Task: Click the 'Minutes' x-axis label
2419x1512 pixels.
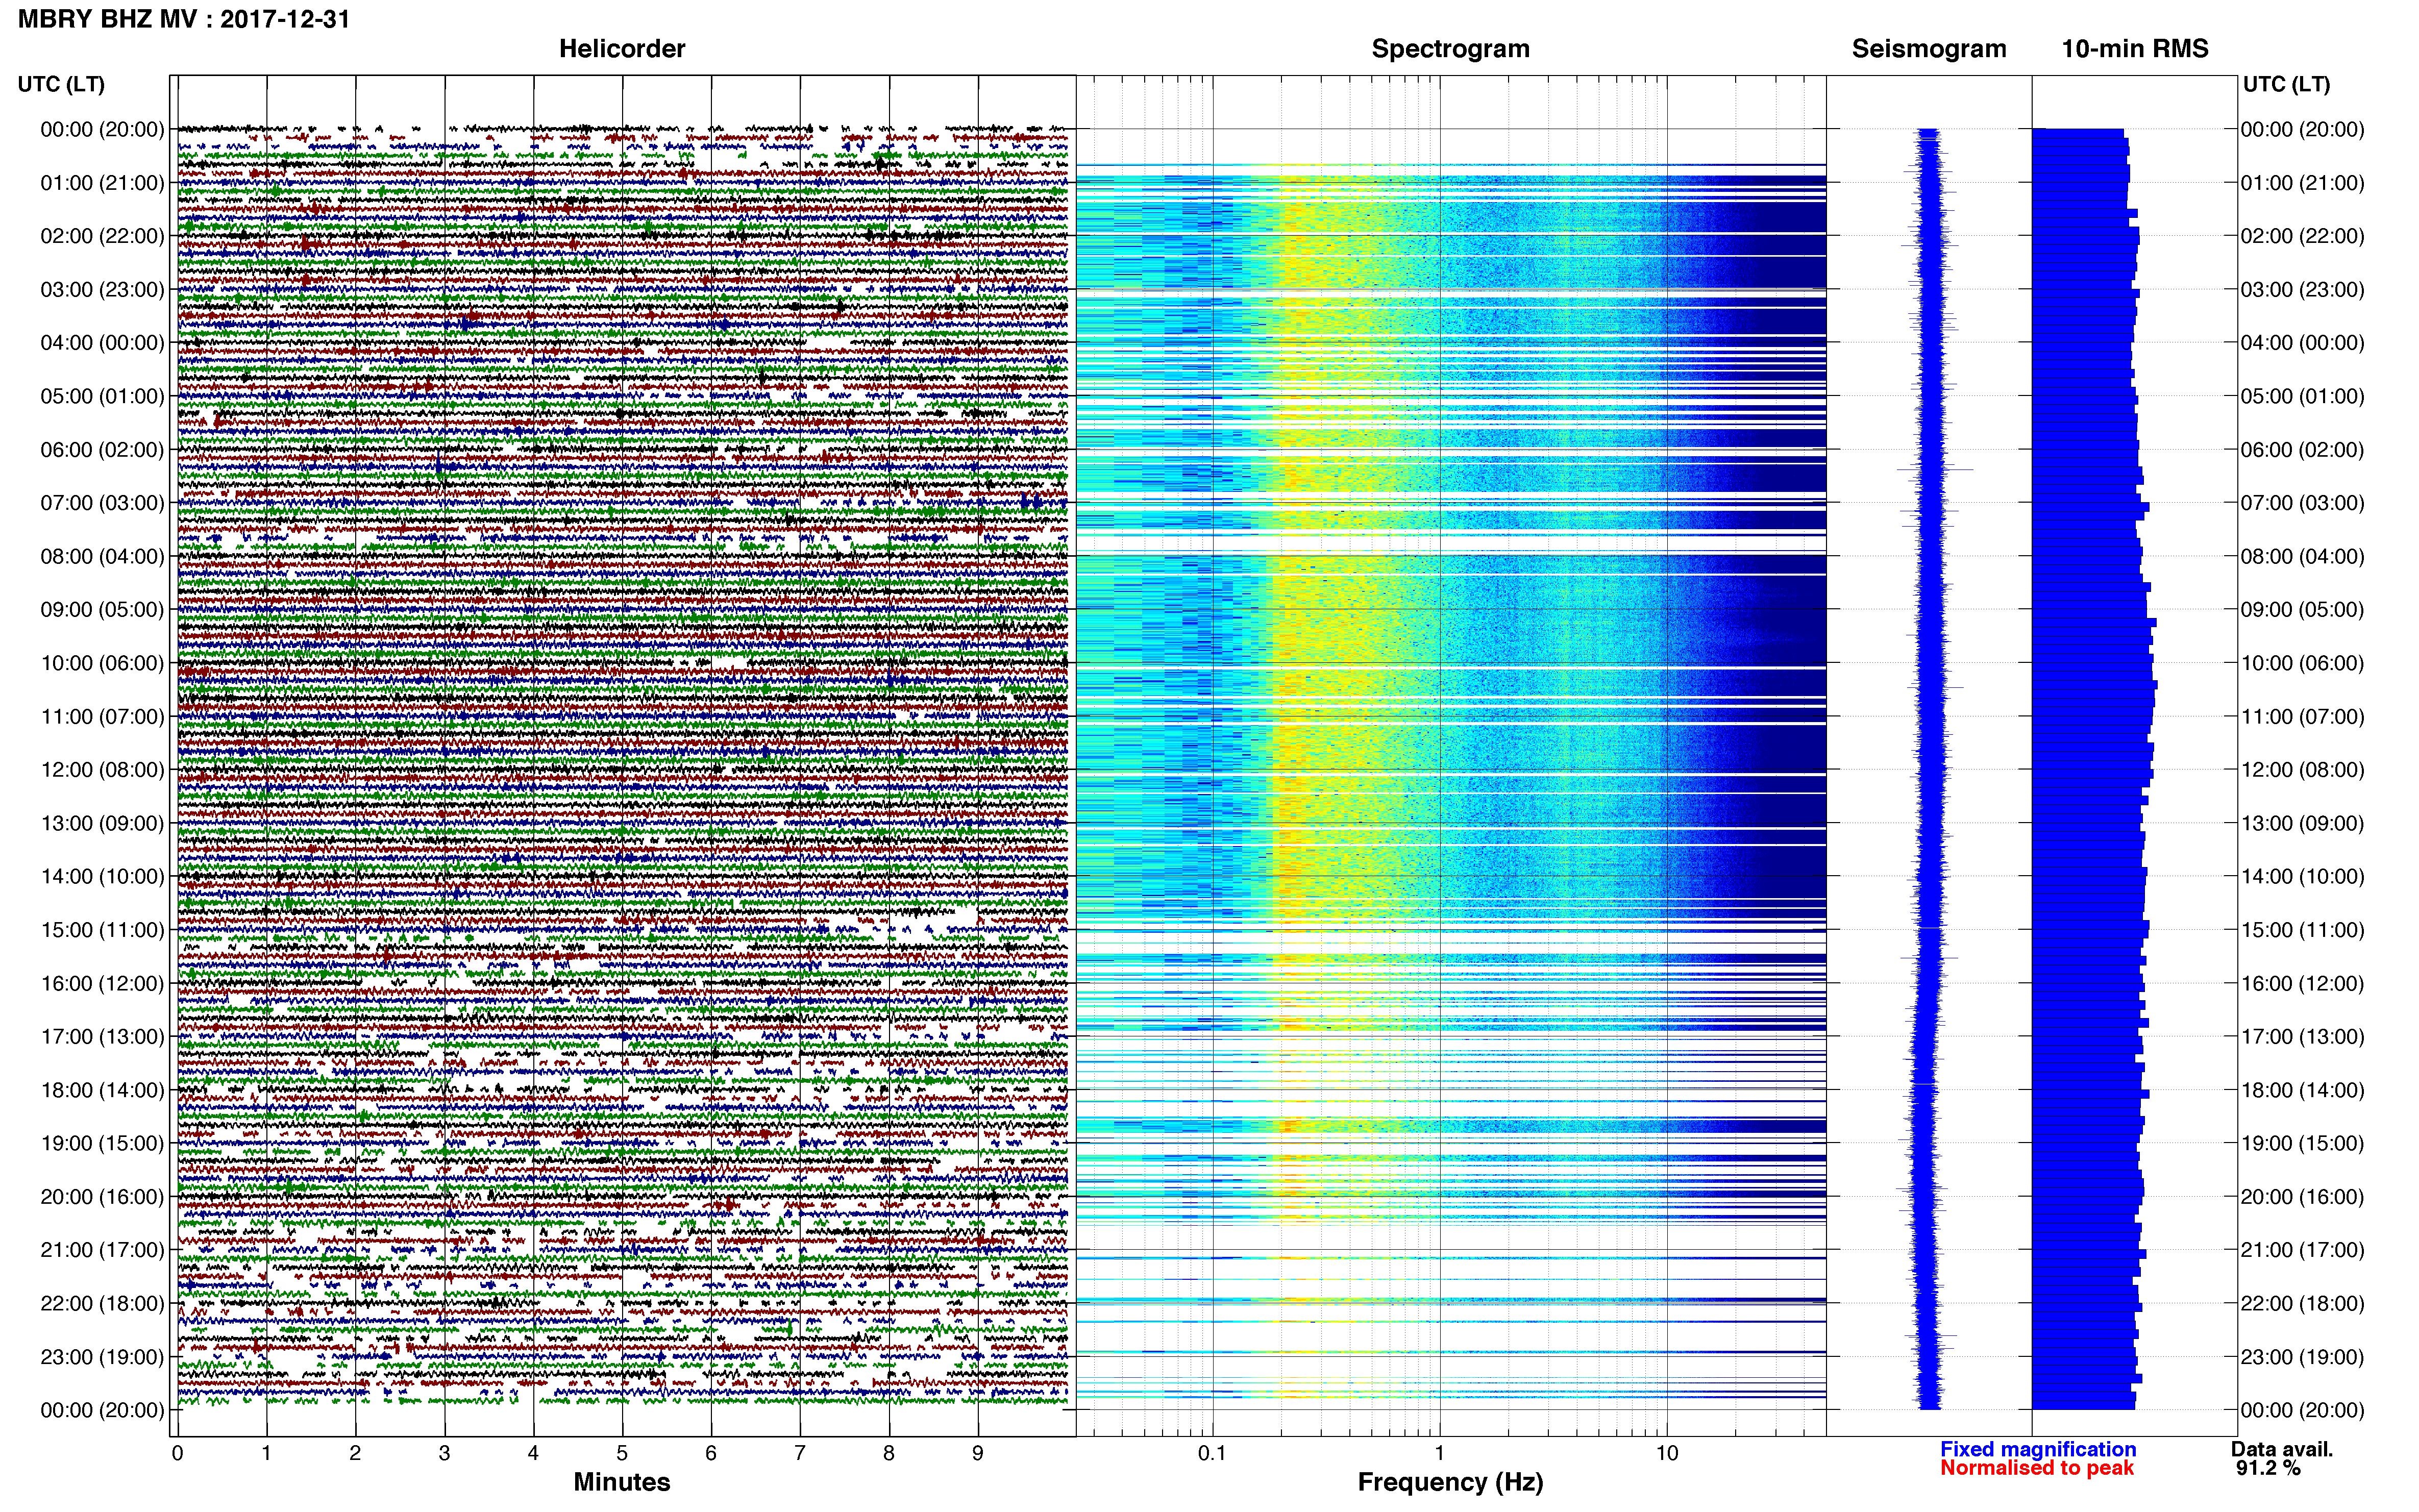Action: (x=622, y=1482)
